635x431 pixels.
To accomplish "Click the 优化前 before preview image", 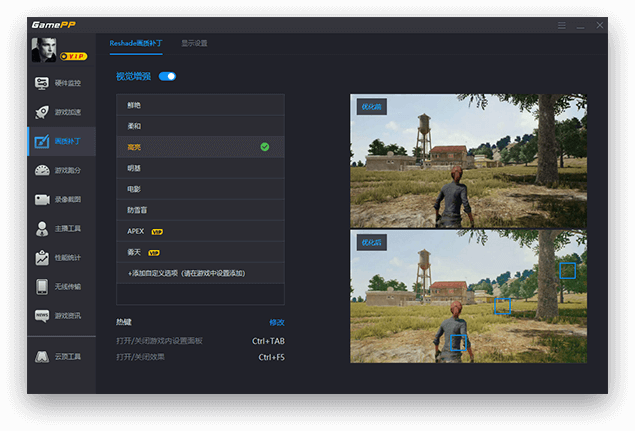I will point(469,161).
